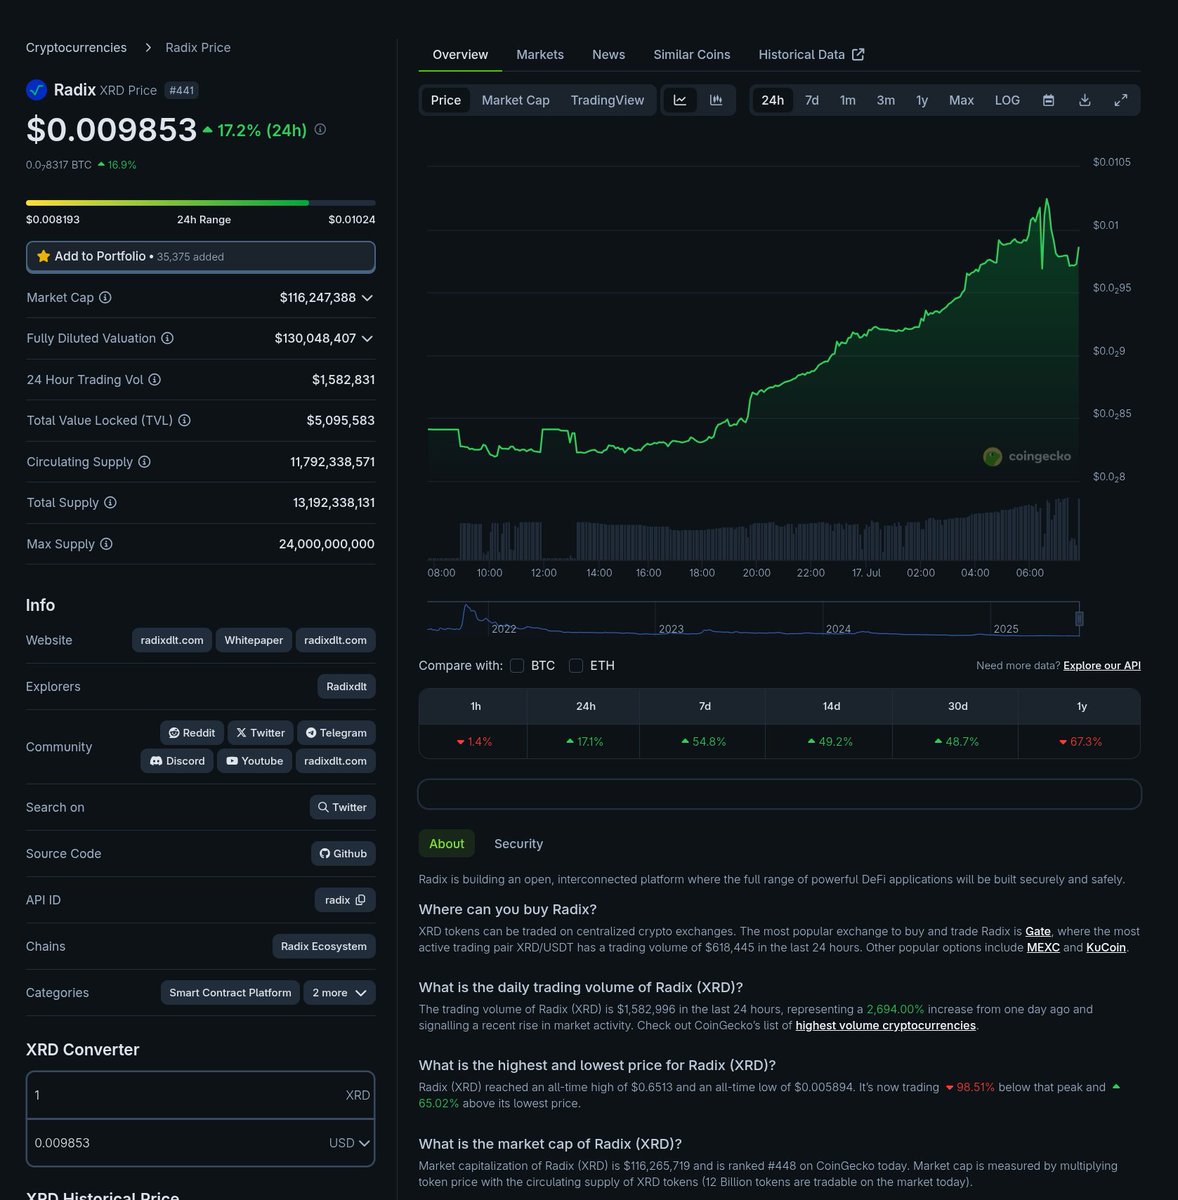Open the Reddit community link

(192, 733)
